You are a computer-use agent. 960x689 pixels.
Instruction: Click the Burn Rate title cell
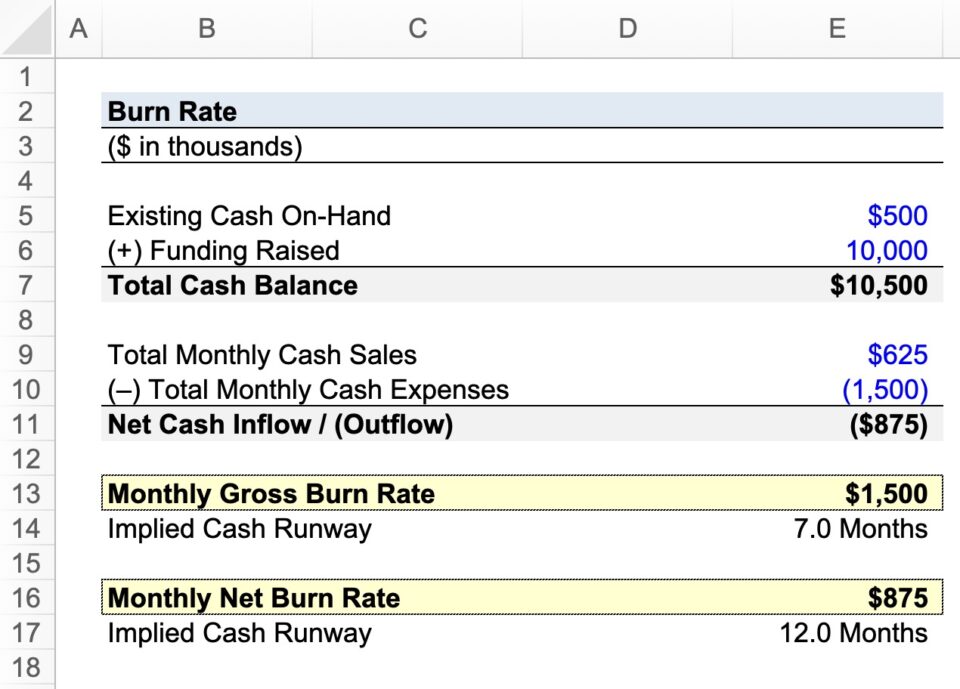pos(206,111)
